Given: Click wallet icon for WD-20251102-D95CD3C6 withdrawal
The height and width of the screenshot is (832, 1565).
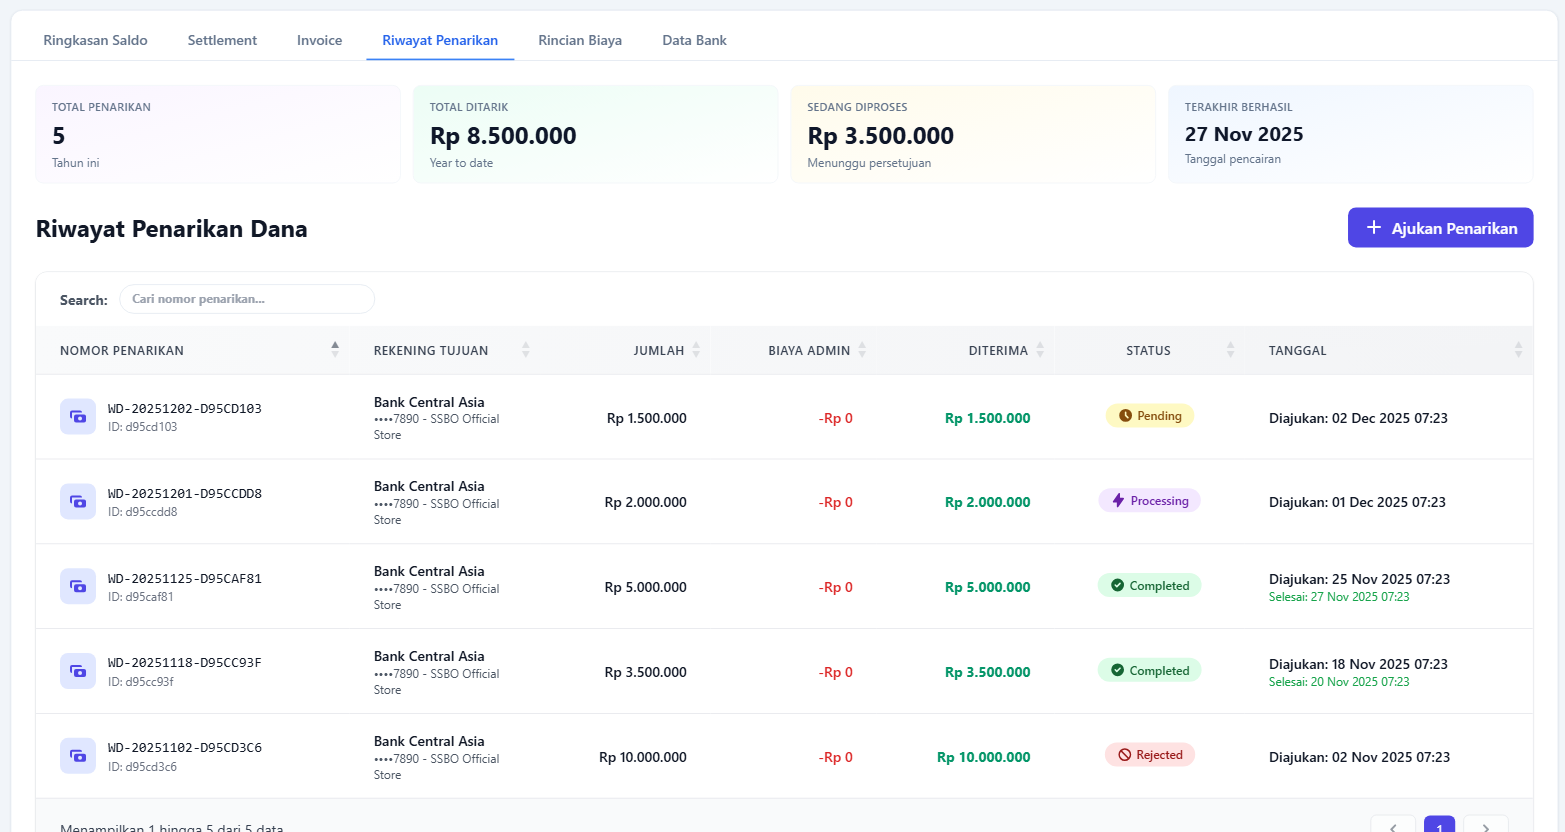Looking at the screenshot, I should [x=78, y=756].
